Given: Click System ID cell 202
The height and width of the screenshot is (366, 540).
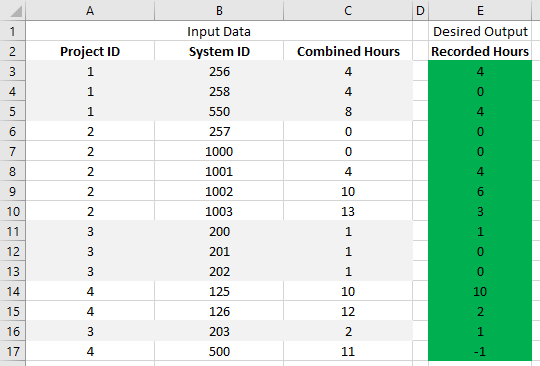Looking at the screenshot, I should pos(219,271).
